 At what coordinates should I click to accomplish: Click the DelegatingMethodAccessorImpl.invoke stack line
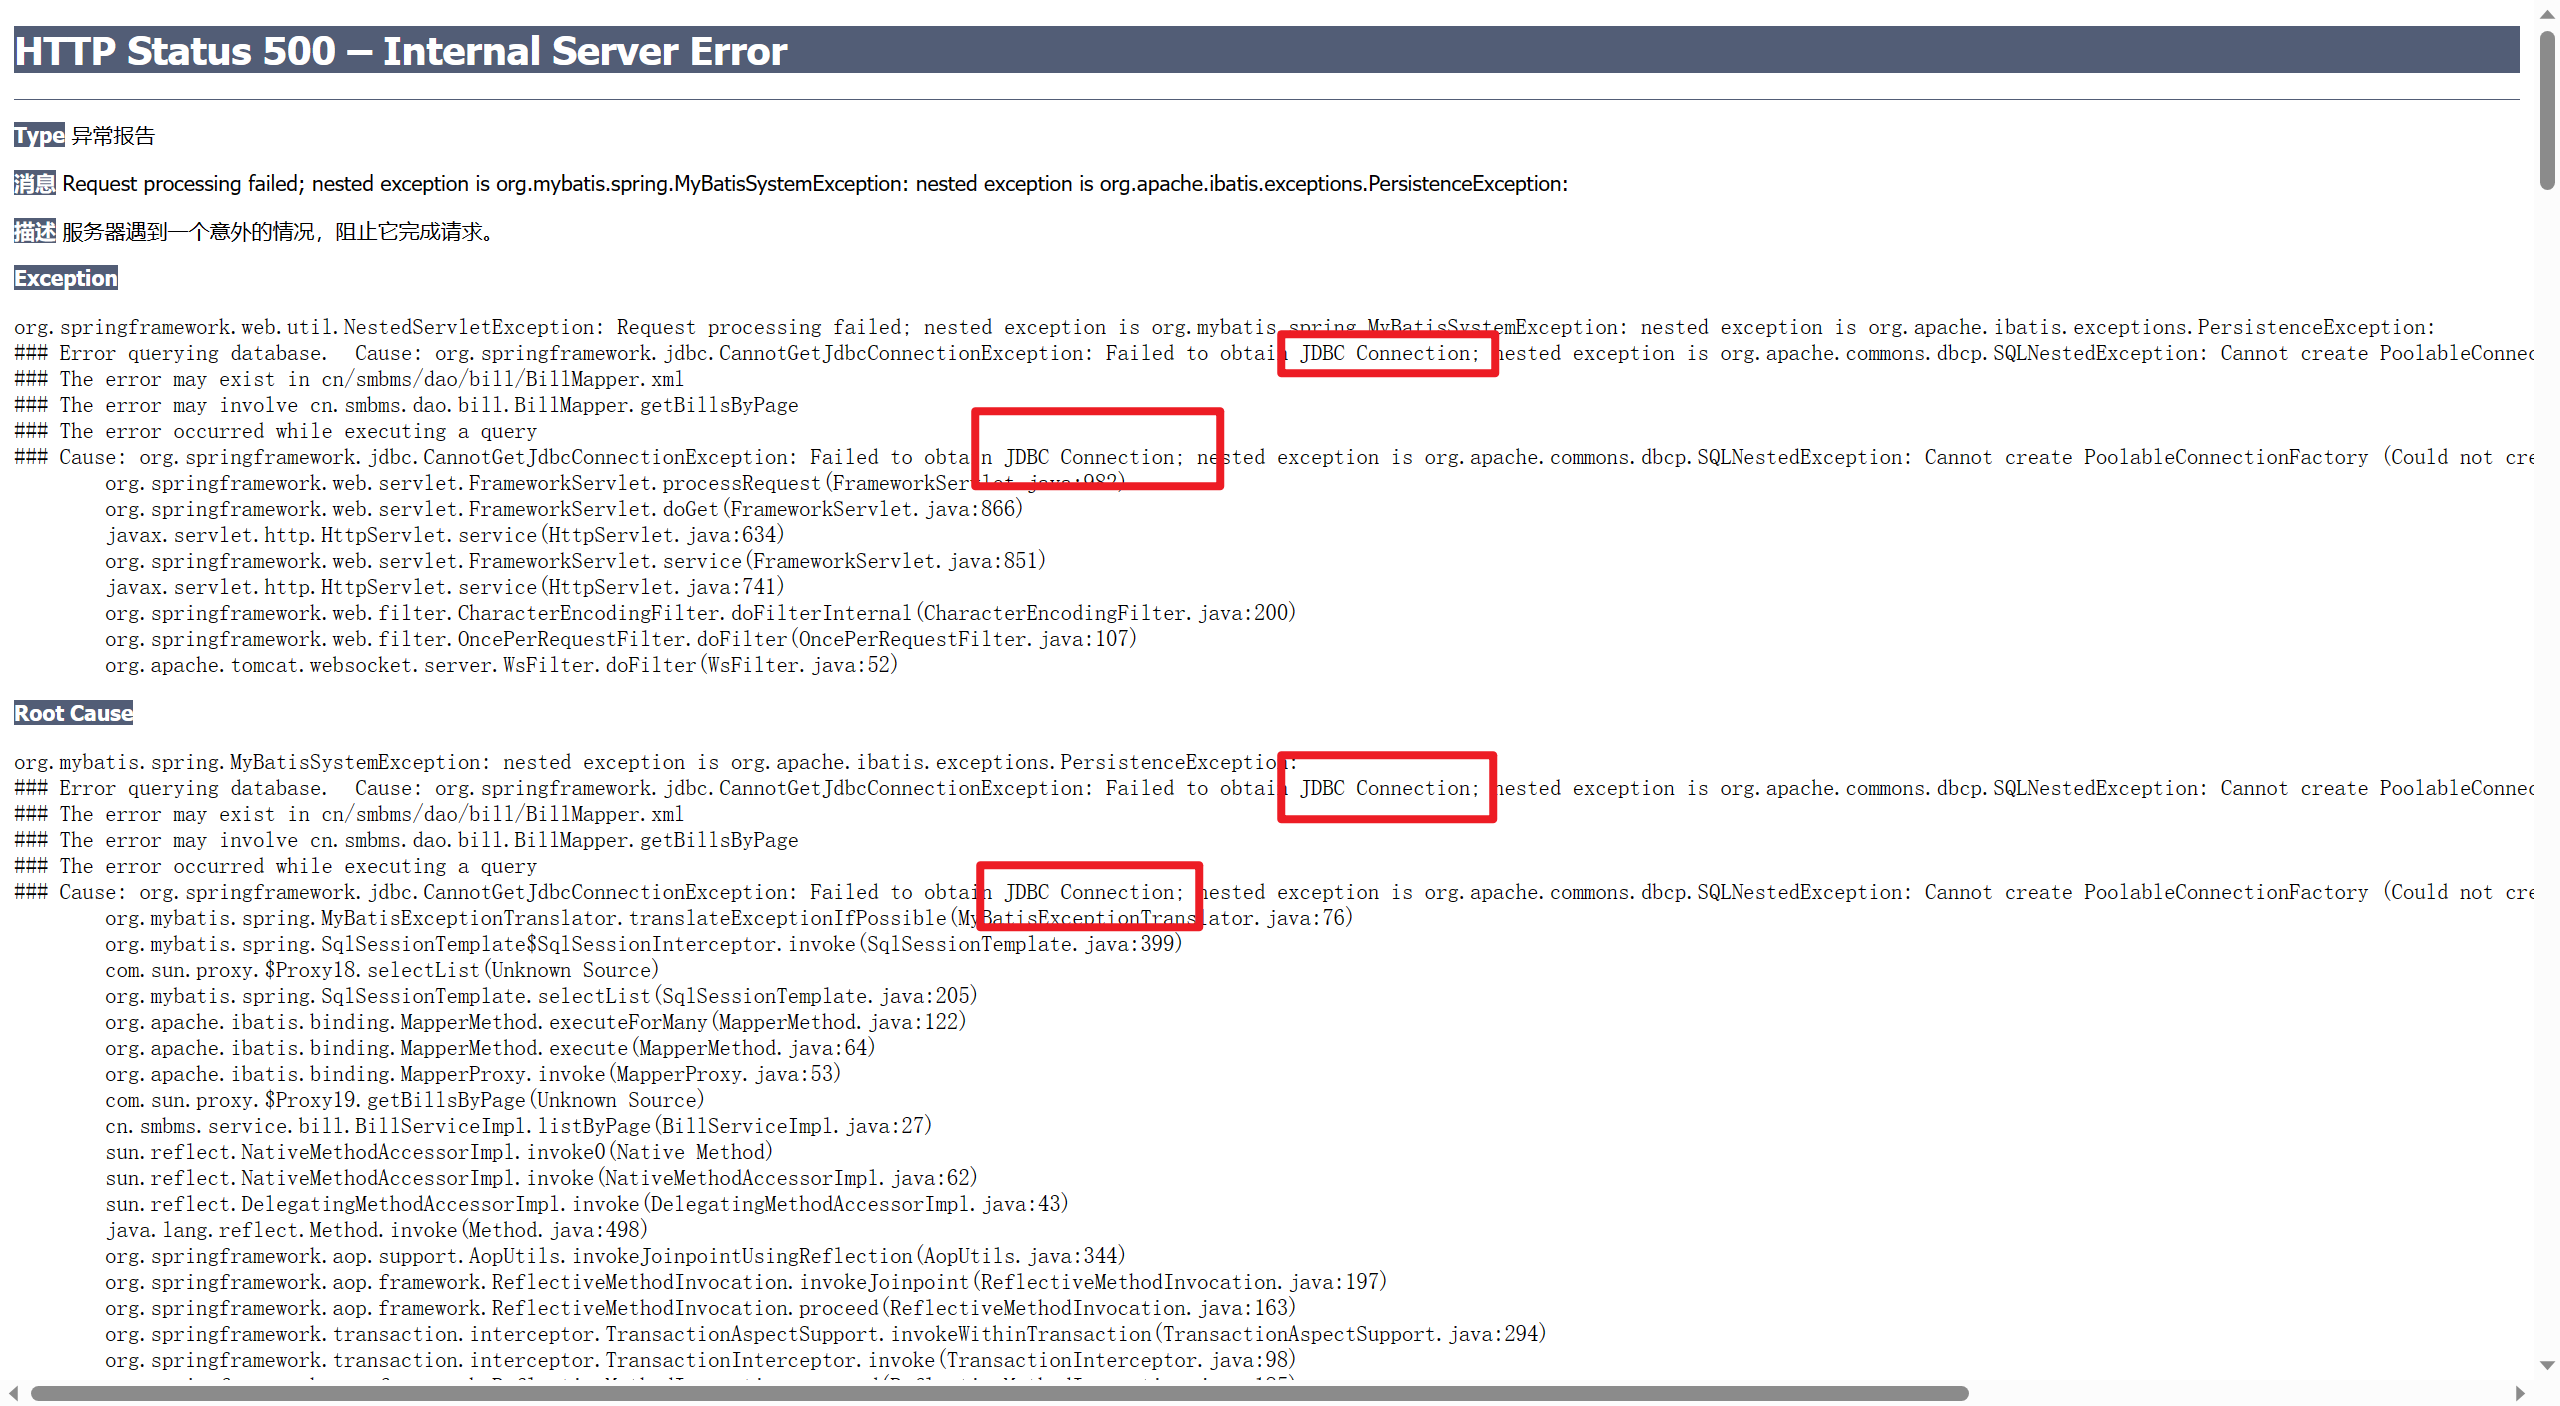pyautogui.click(x=587, y=1204)
